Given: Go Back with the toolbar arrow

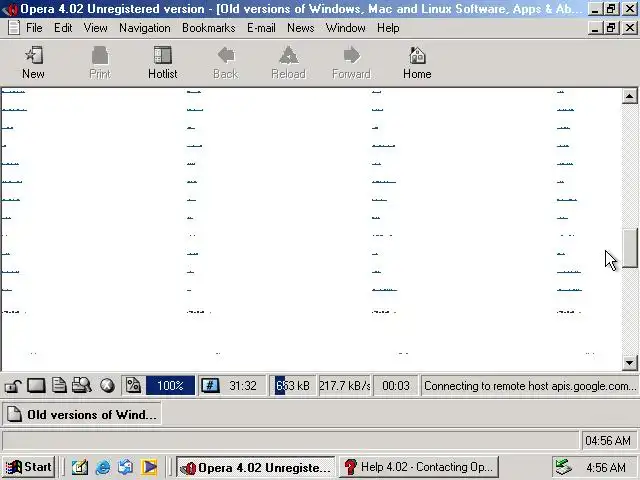Looking at the screenshot, I should pyautogui.click(x=226, y=62).
